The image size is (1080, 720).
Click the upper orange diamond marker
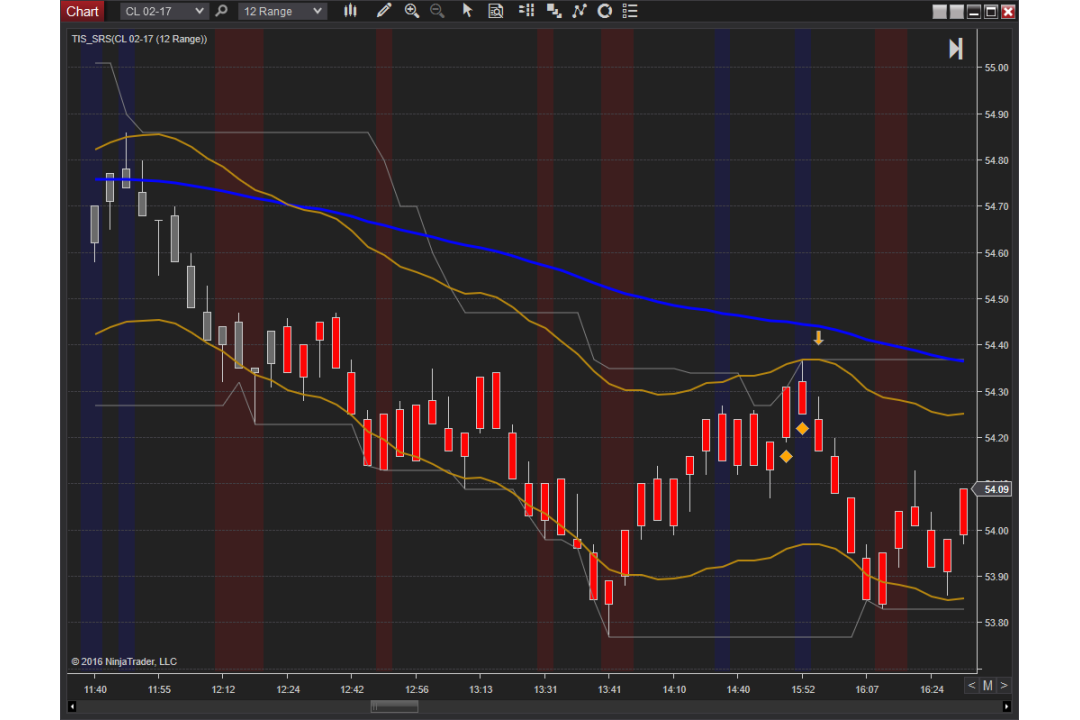(802, 429)
